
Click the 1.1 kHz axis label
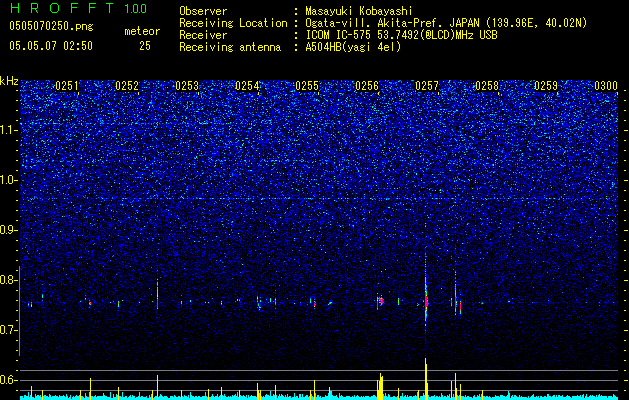[x=9, y=130]
